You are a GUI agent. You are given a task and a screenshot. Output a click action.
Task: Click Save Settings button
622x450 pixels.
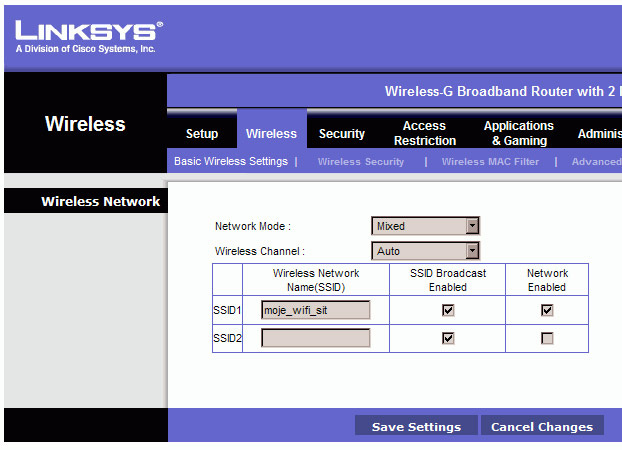pos(416,426)
